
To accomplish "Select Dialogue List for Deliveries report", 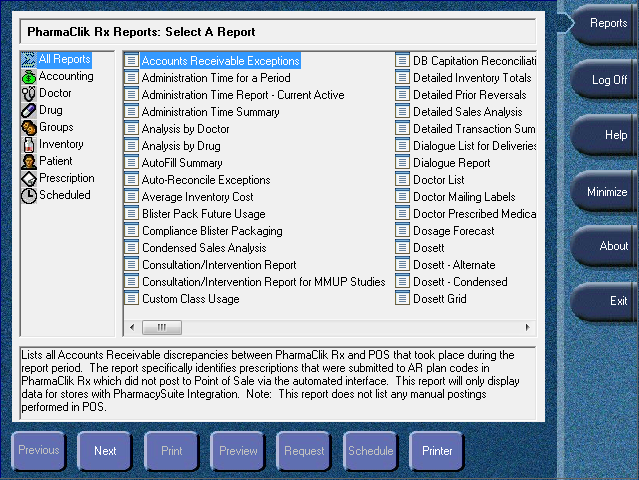I will click(474, 146).
